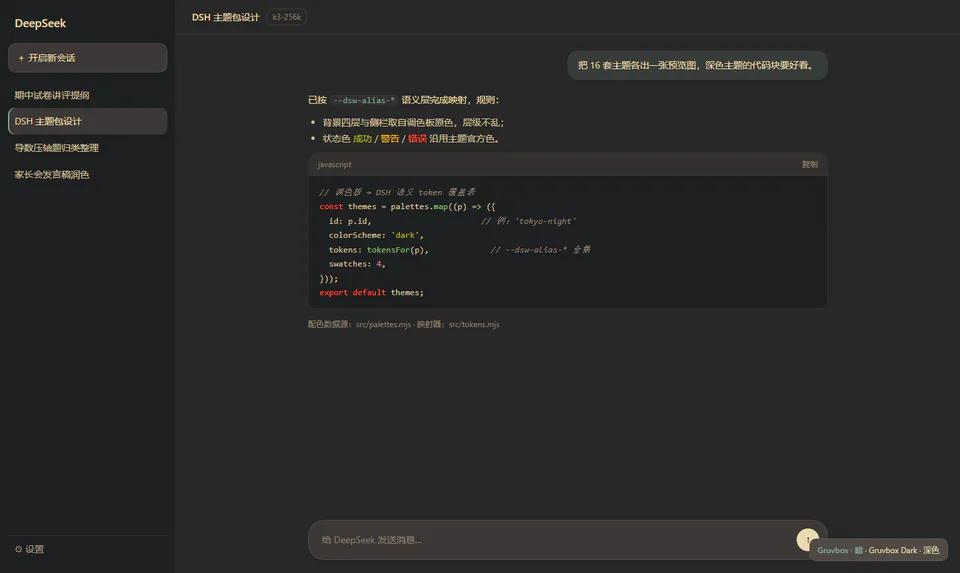Click the comment 例: 'tokyo-night'
The width and height of the screenshot is (960, 573).
coord(528,221)
